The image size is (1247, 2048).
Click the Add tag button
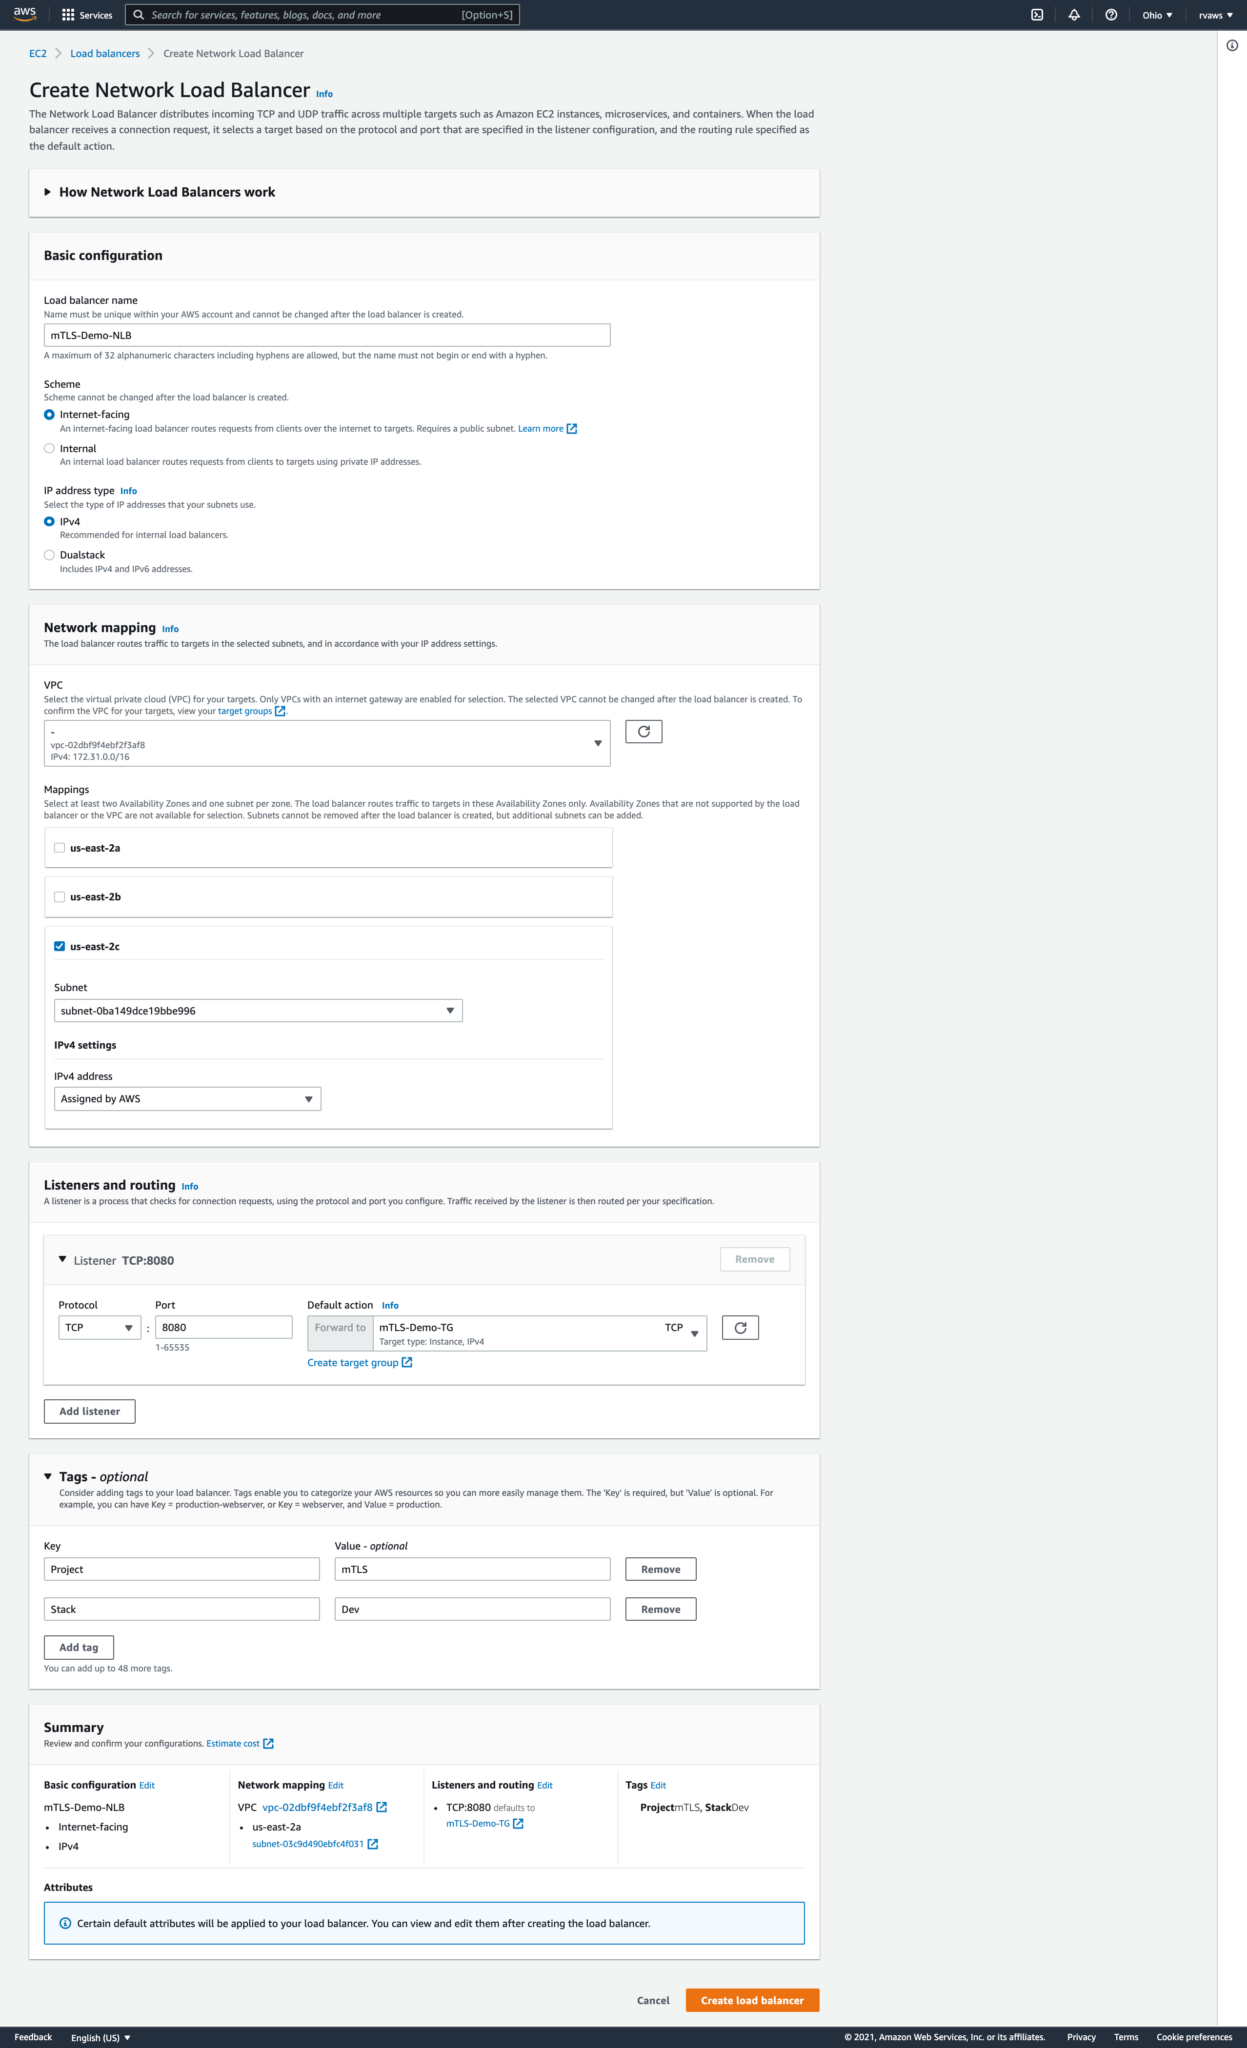point(79,1647)
